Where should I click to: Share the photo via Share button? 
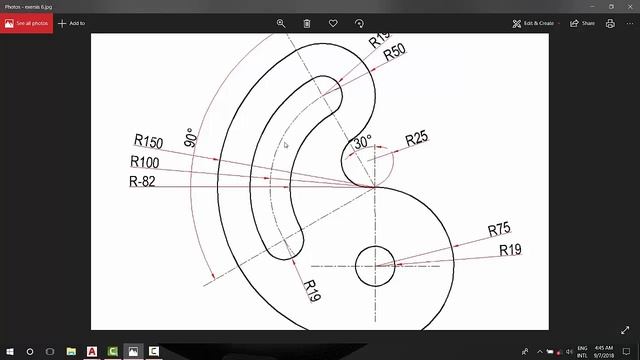pos(582,23)
